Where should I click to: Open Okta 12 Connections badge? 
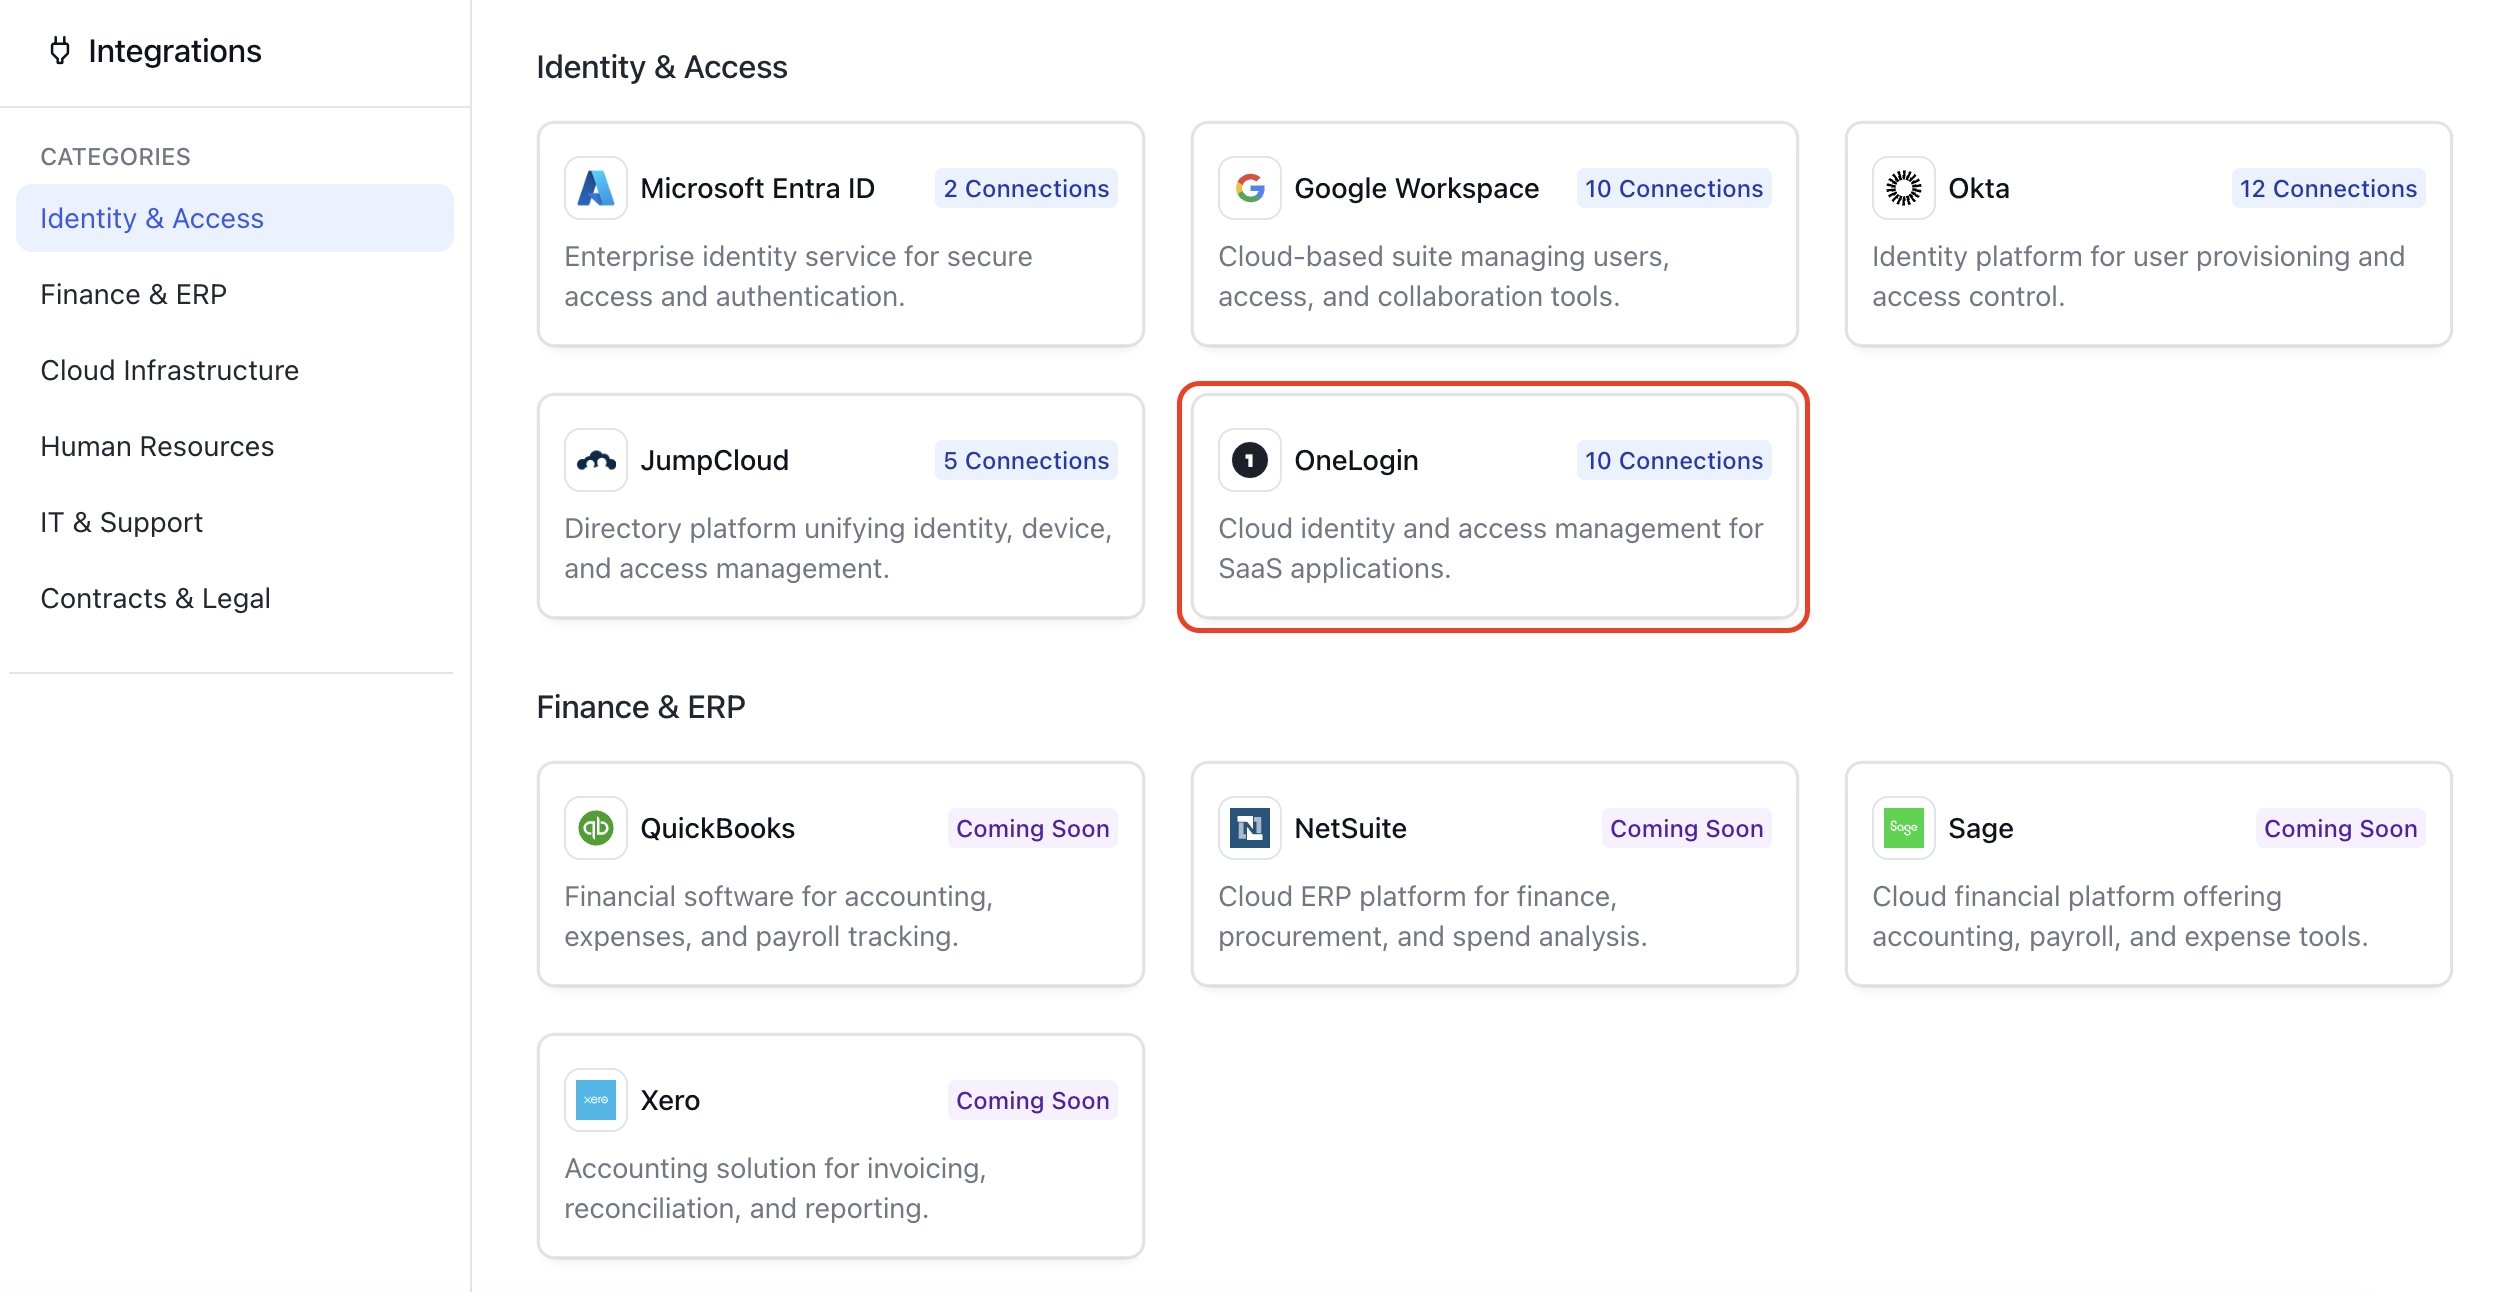click(2328, 188)
